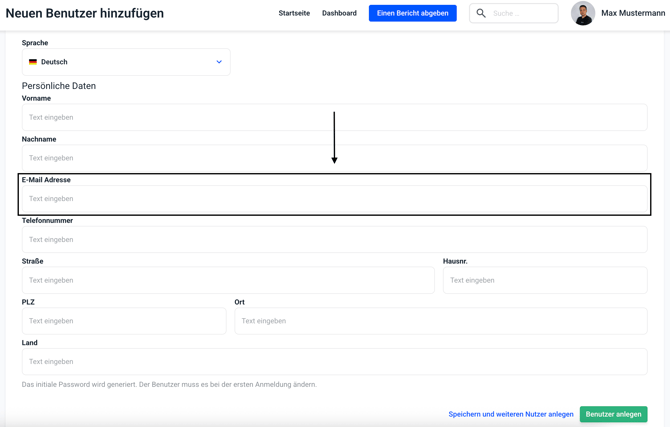Click Speichern und weiteren Nutzer anlegen link
This screenshot has width=670, height=427.
510,414
